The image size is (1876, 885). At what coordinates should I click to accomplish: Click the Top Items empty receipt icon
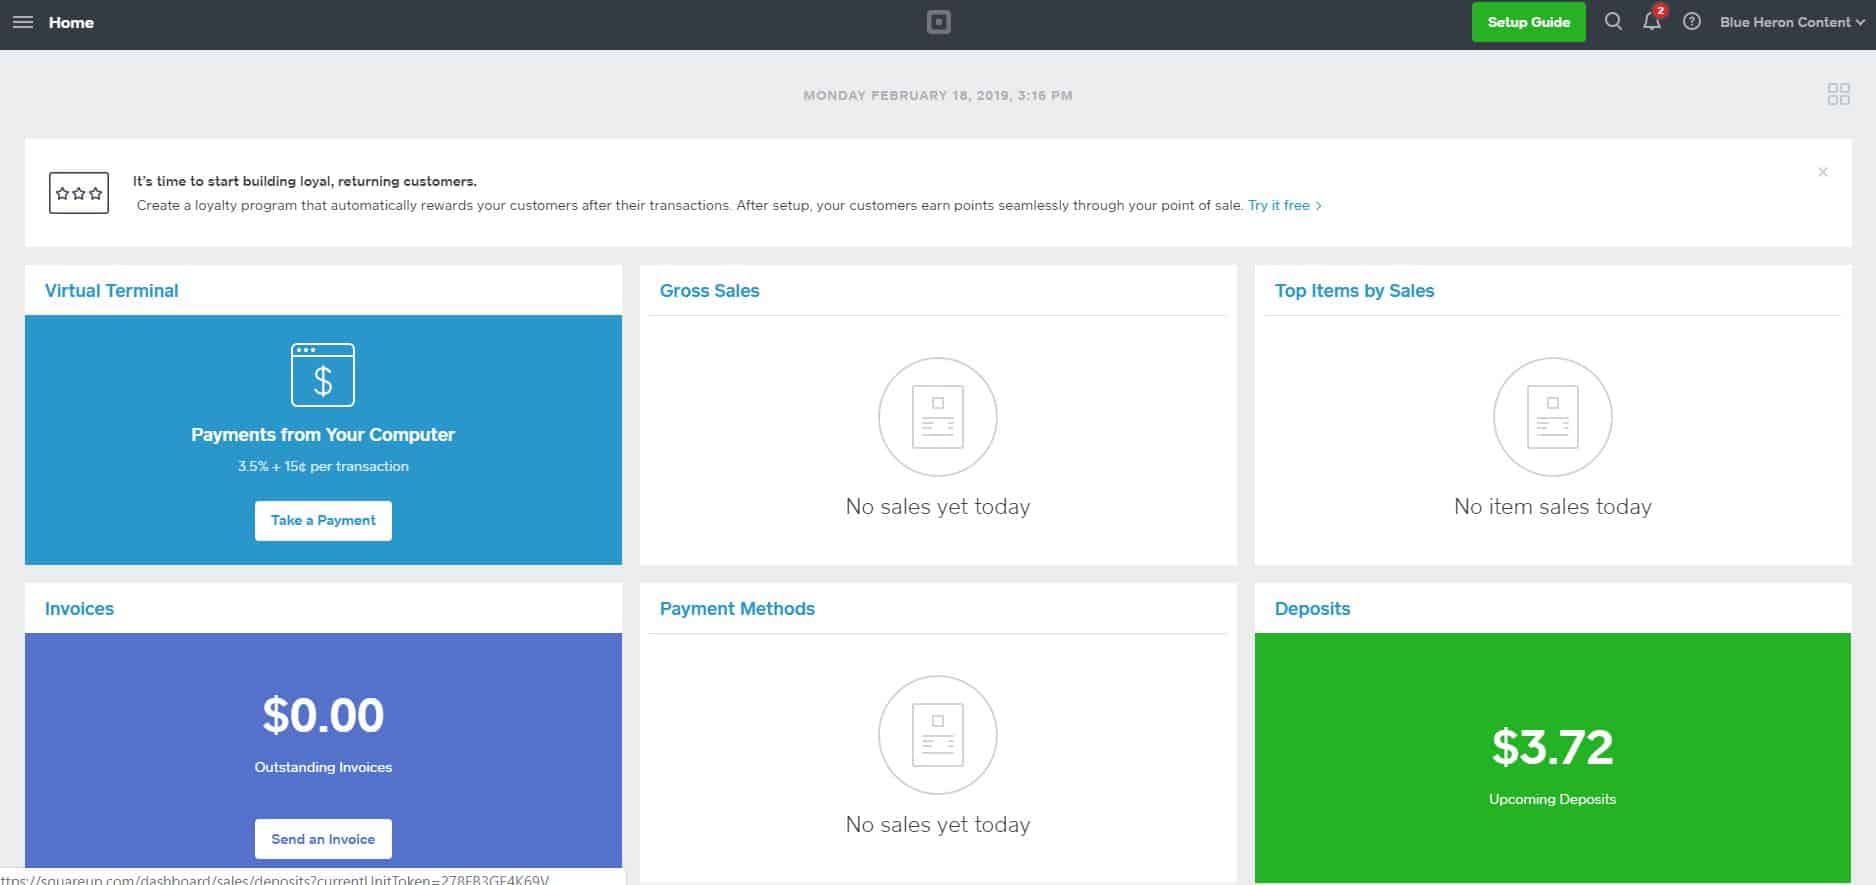(1553, 417)
